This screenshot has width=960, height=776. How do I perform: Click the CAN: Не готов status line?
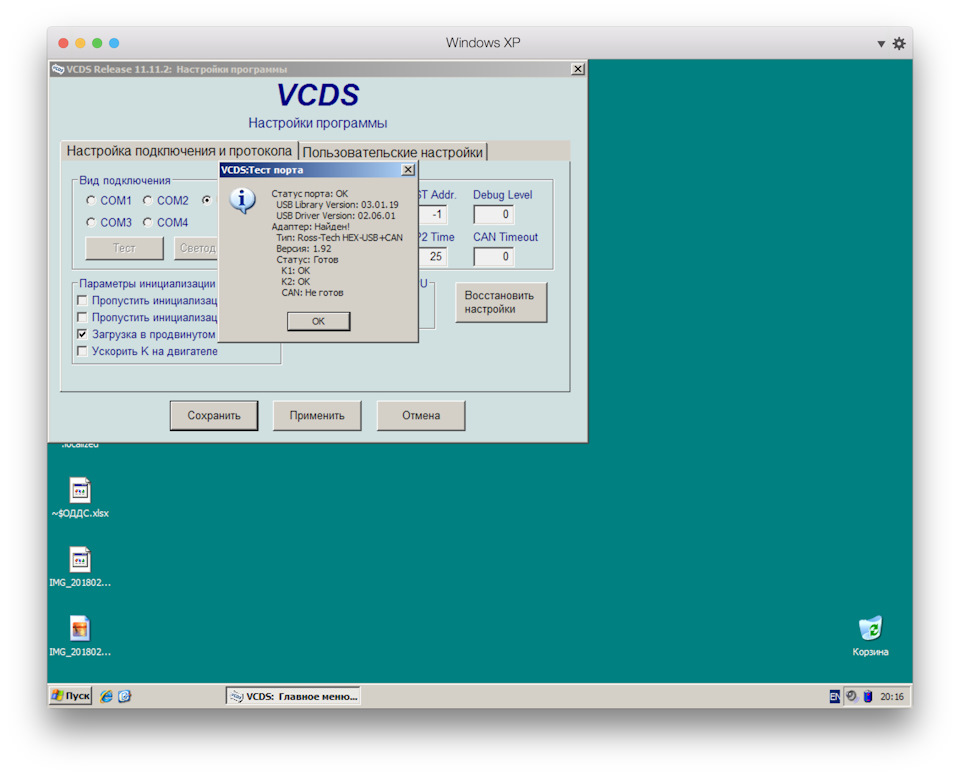tap(312, 293)
